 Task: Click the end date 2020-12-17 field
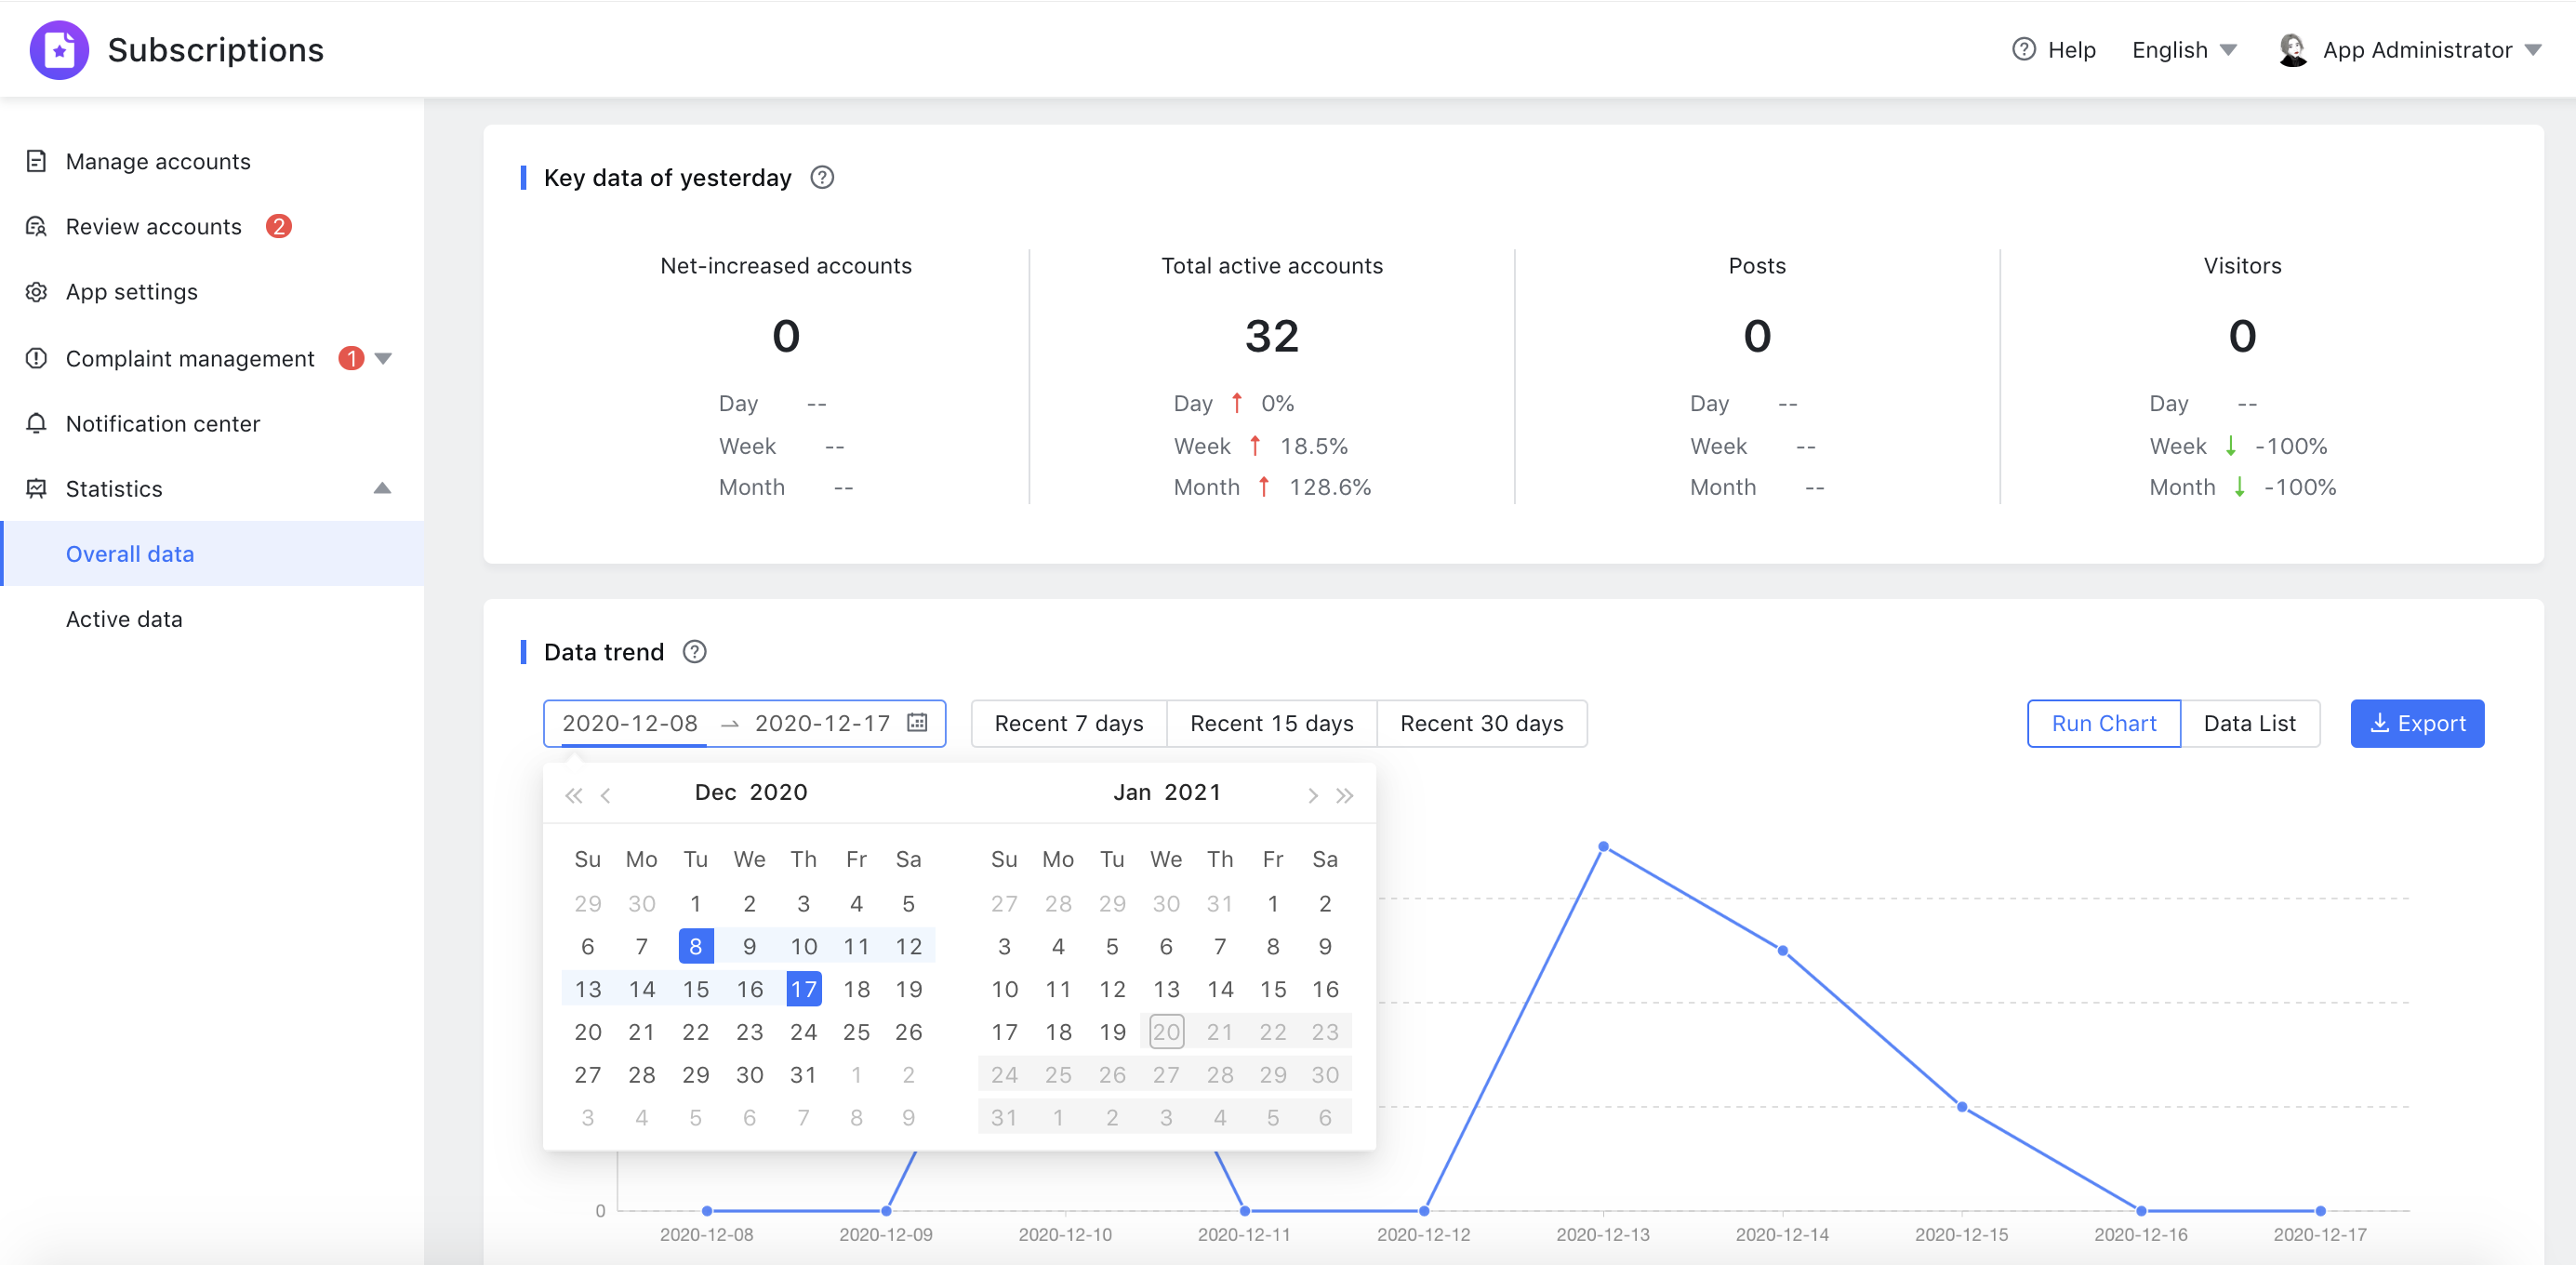[x=822, y=723]
